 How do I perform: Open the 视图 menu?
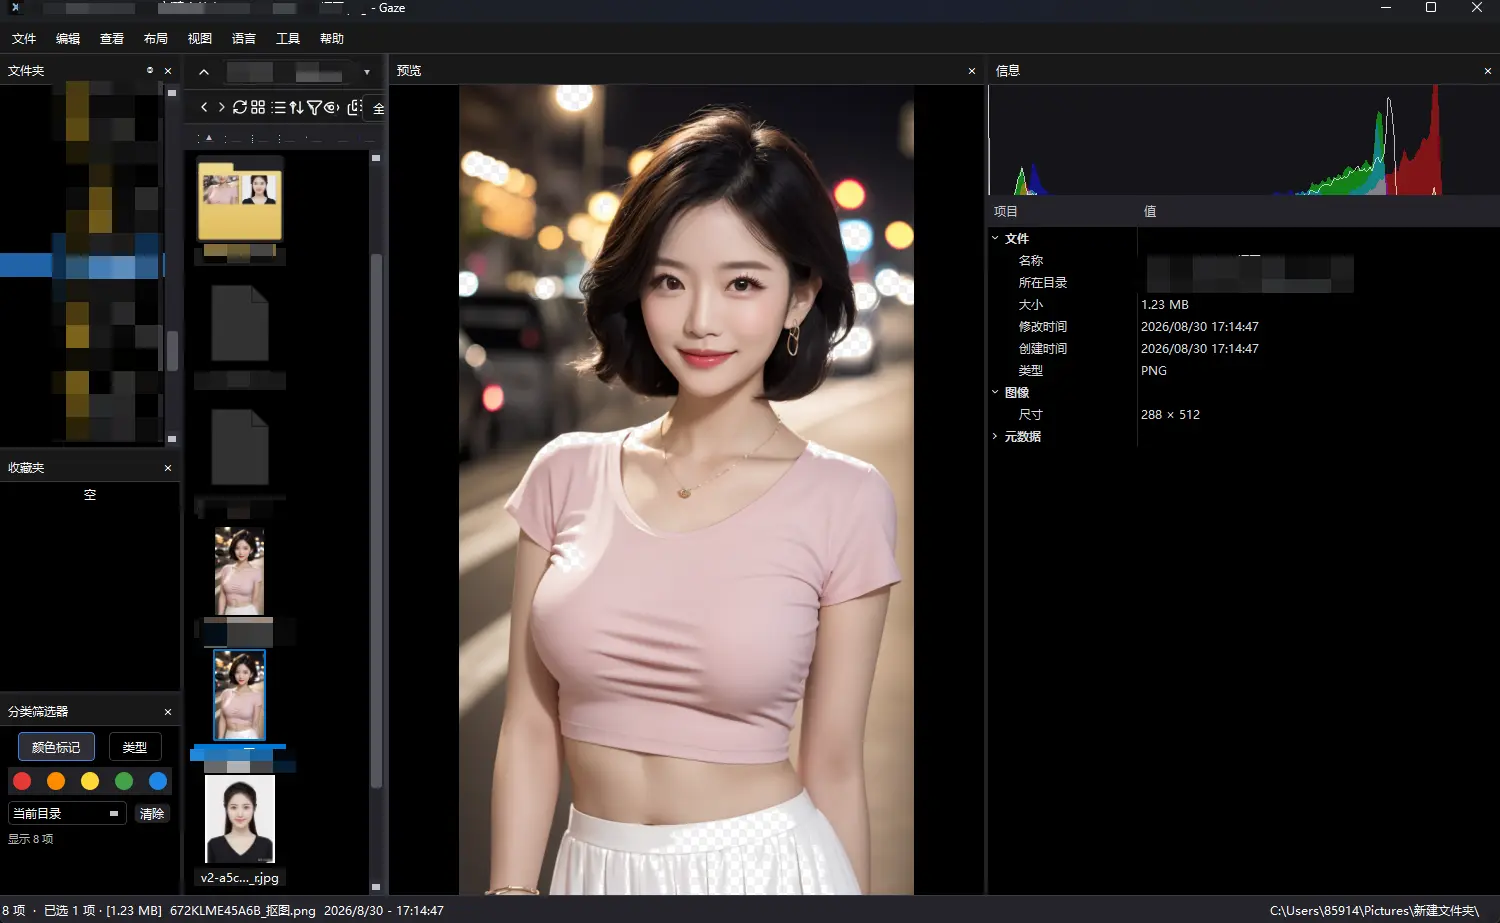pyautogui.click(x=199, y=38)
